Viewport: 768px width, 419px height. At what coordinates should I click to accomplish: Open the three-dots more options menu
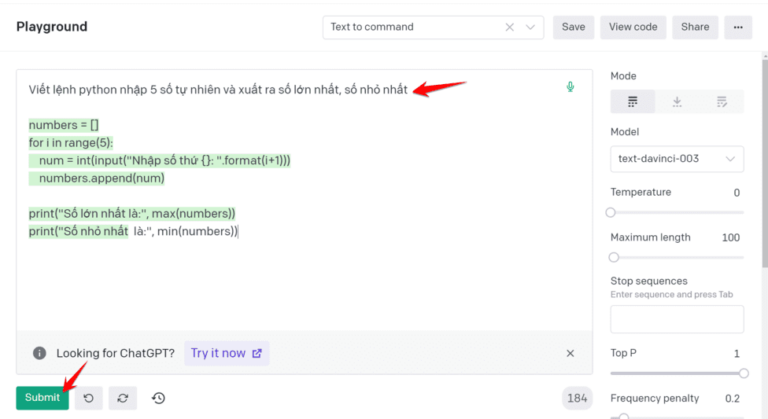tap(738, 27)
